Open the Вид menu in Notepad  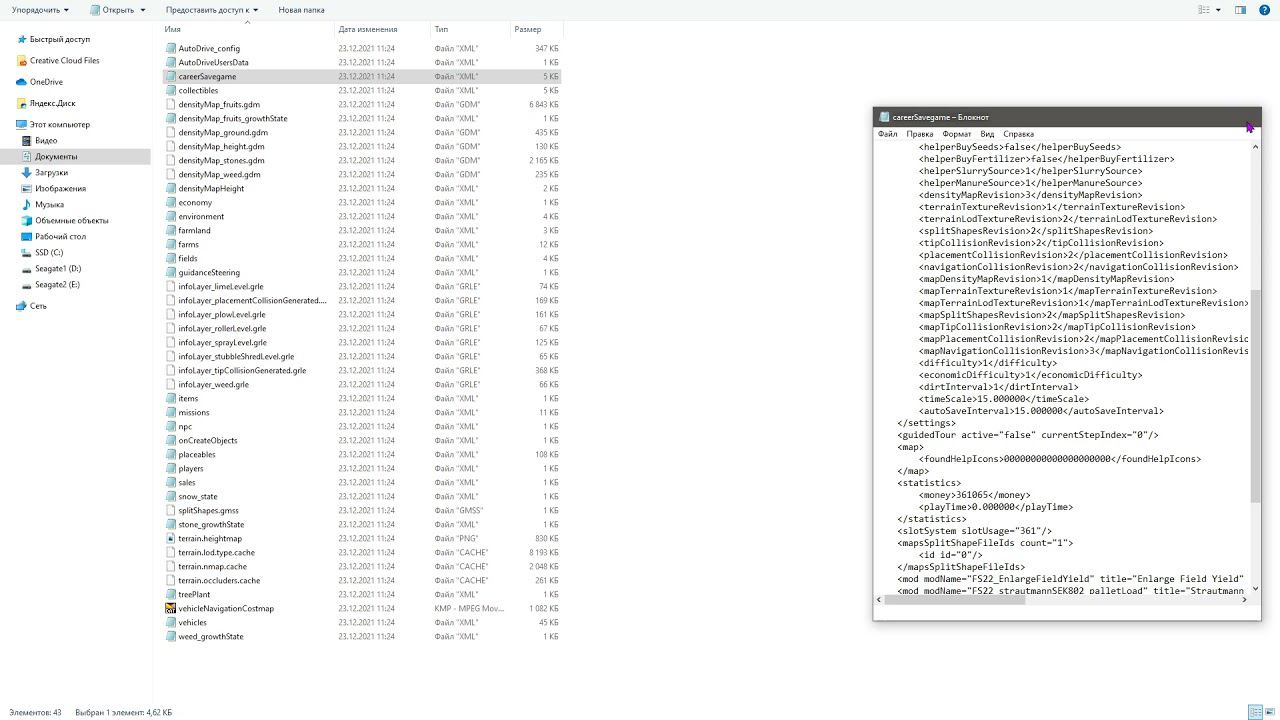pos(987,134)
